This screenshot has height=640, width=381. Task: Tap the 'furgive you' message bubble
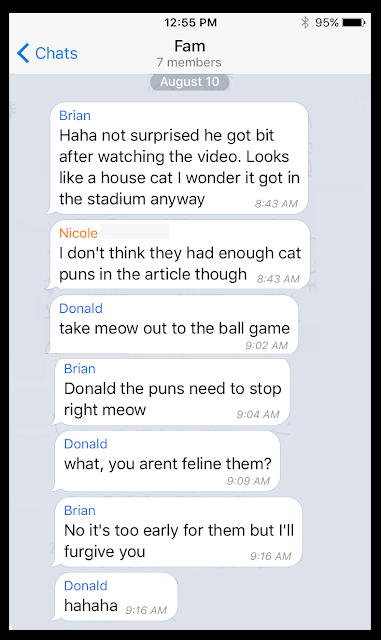coord(178,532)
